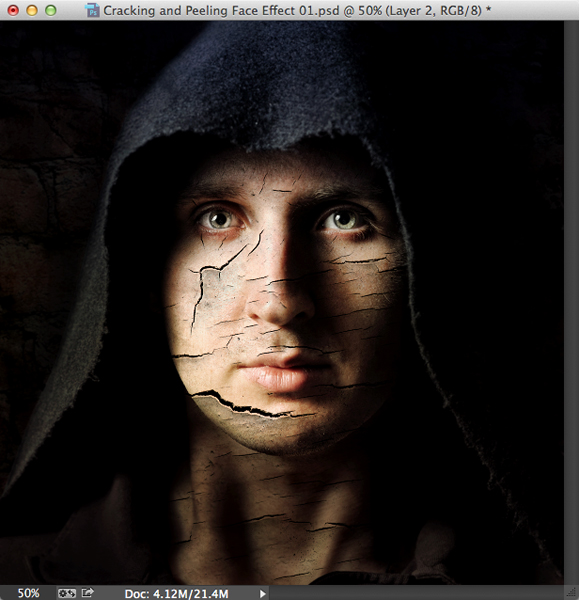Click the gear and link status bar icon
The height and width of the screenshot is (600, 579).
pyautogui.click(x=67, y=593)
